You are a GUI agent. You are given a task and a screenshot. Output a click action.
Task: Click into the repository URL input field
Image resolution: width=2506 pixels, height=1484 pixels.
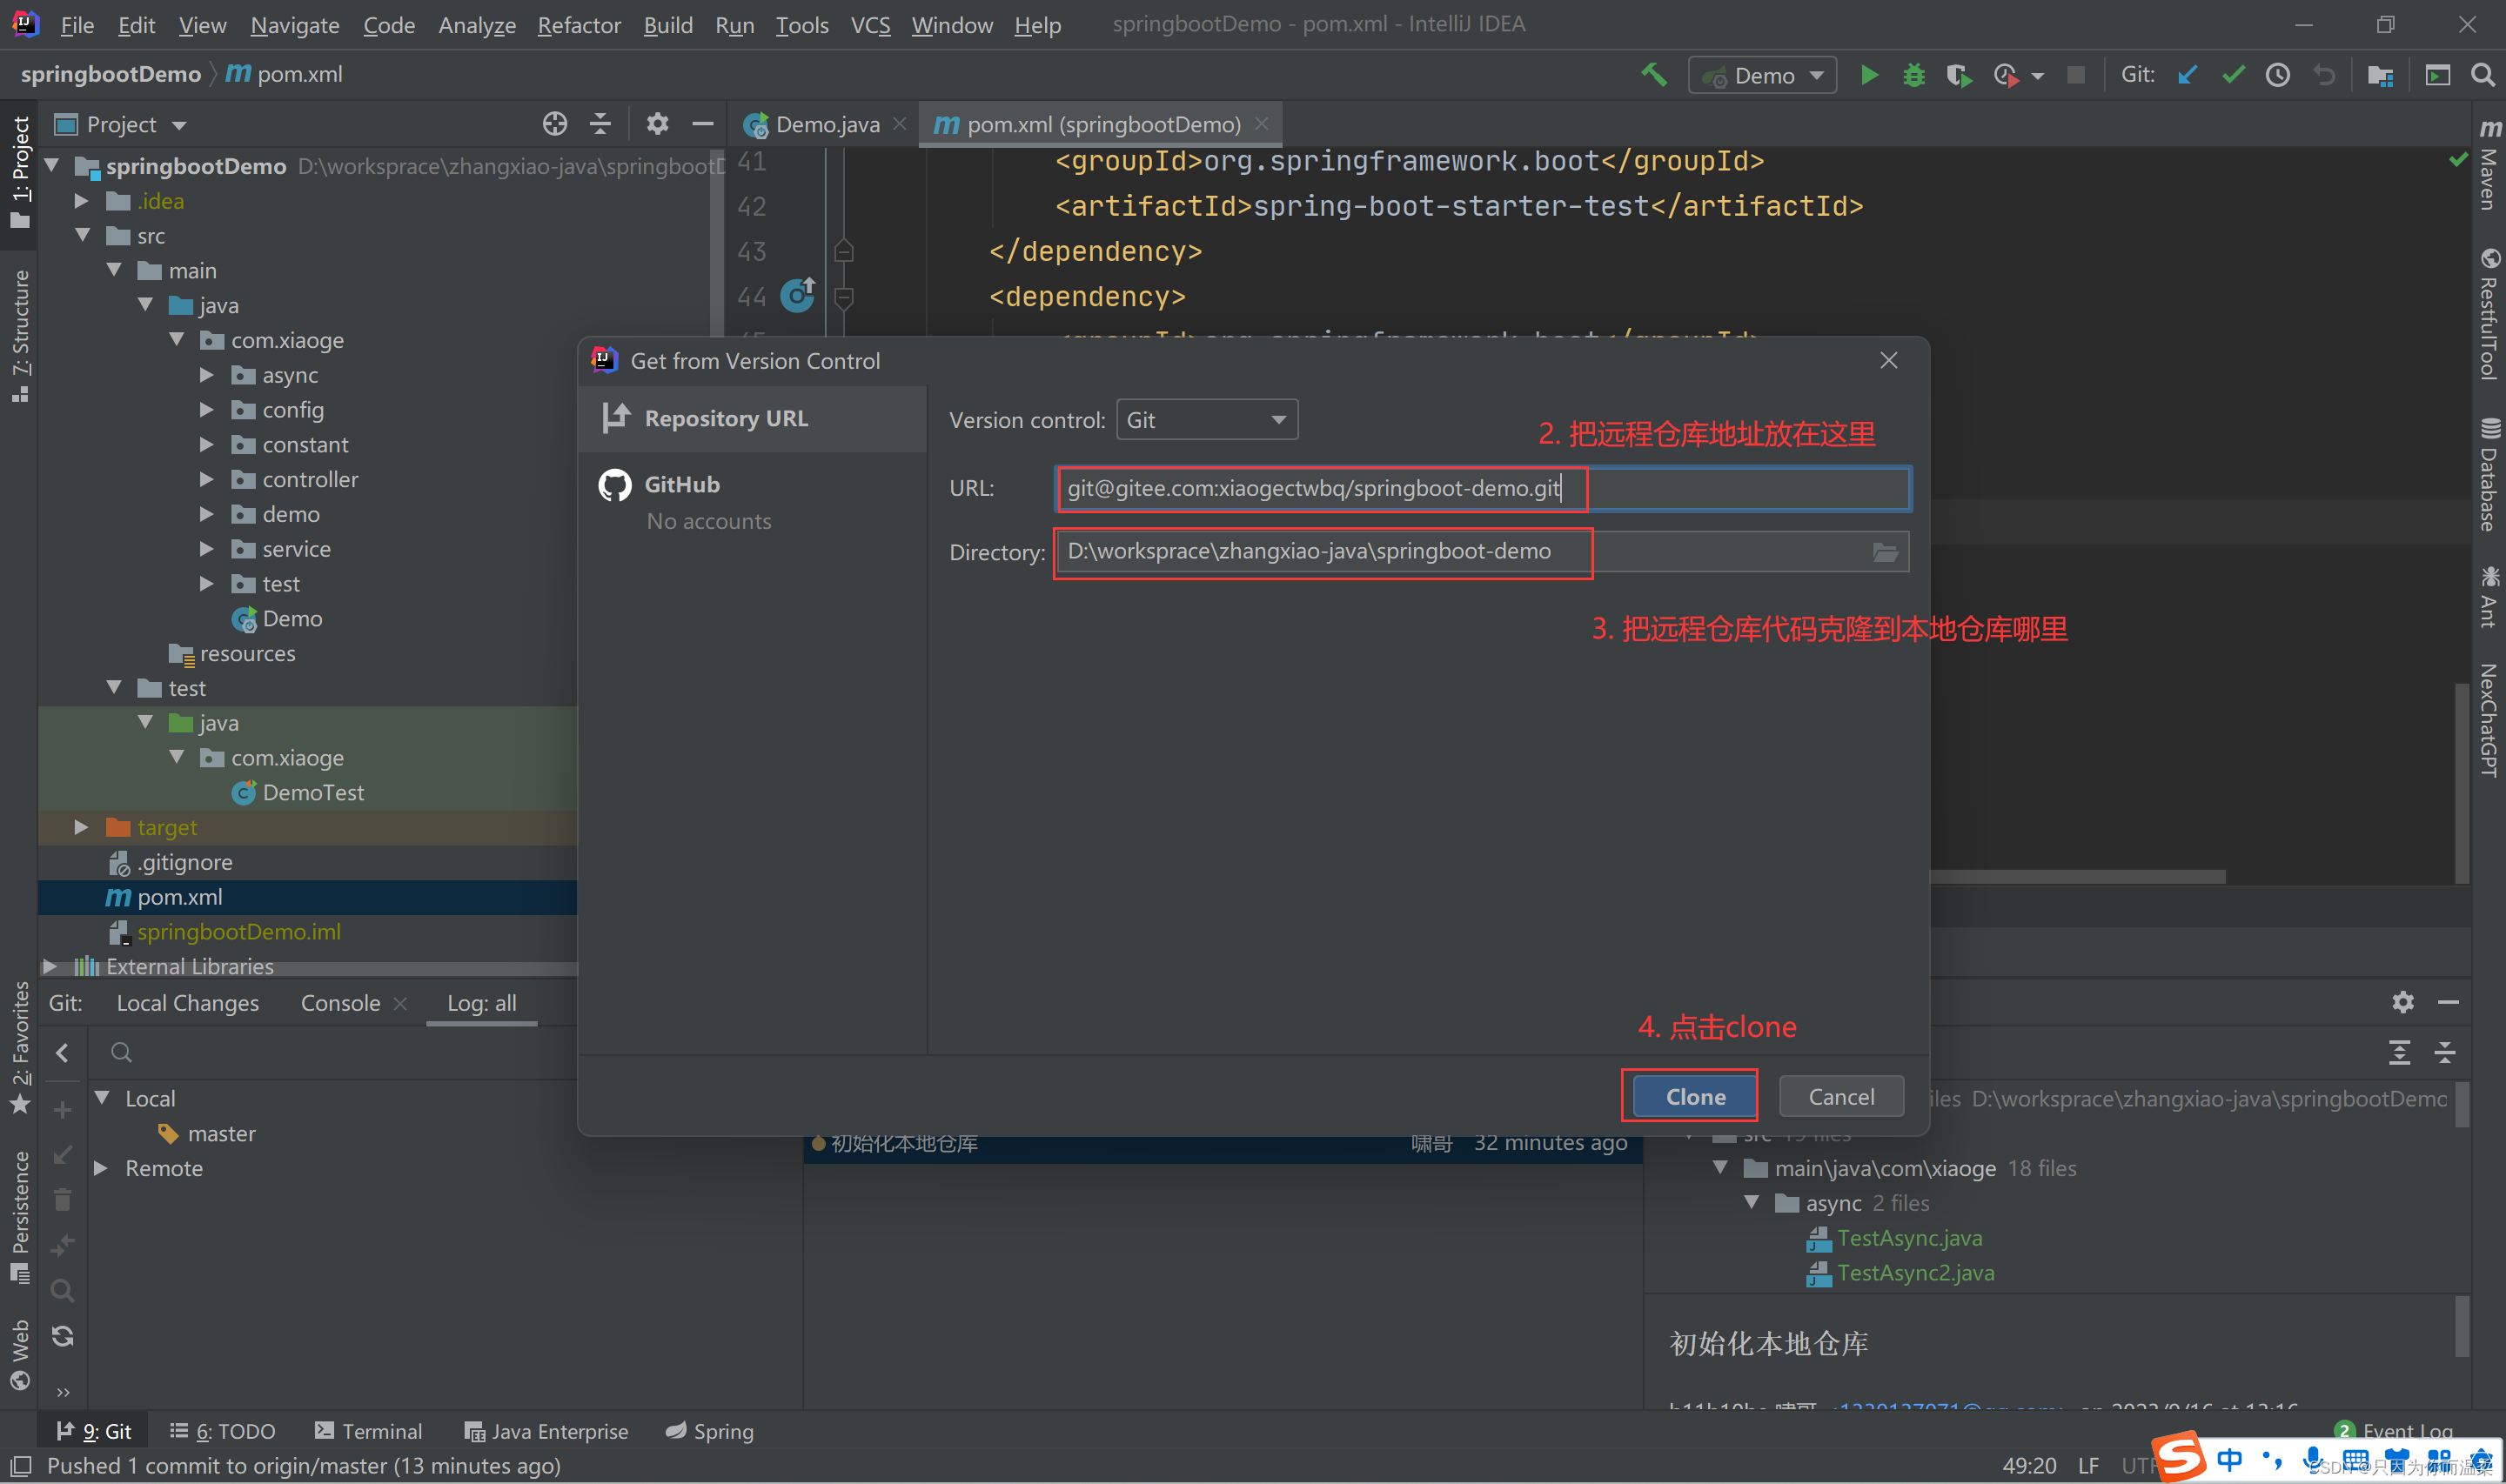1480,488
